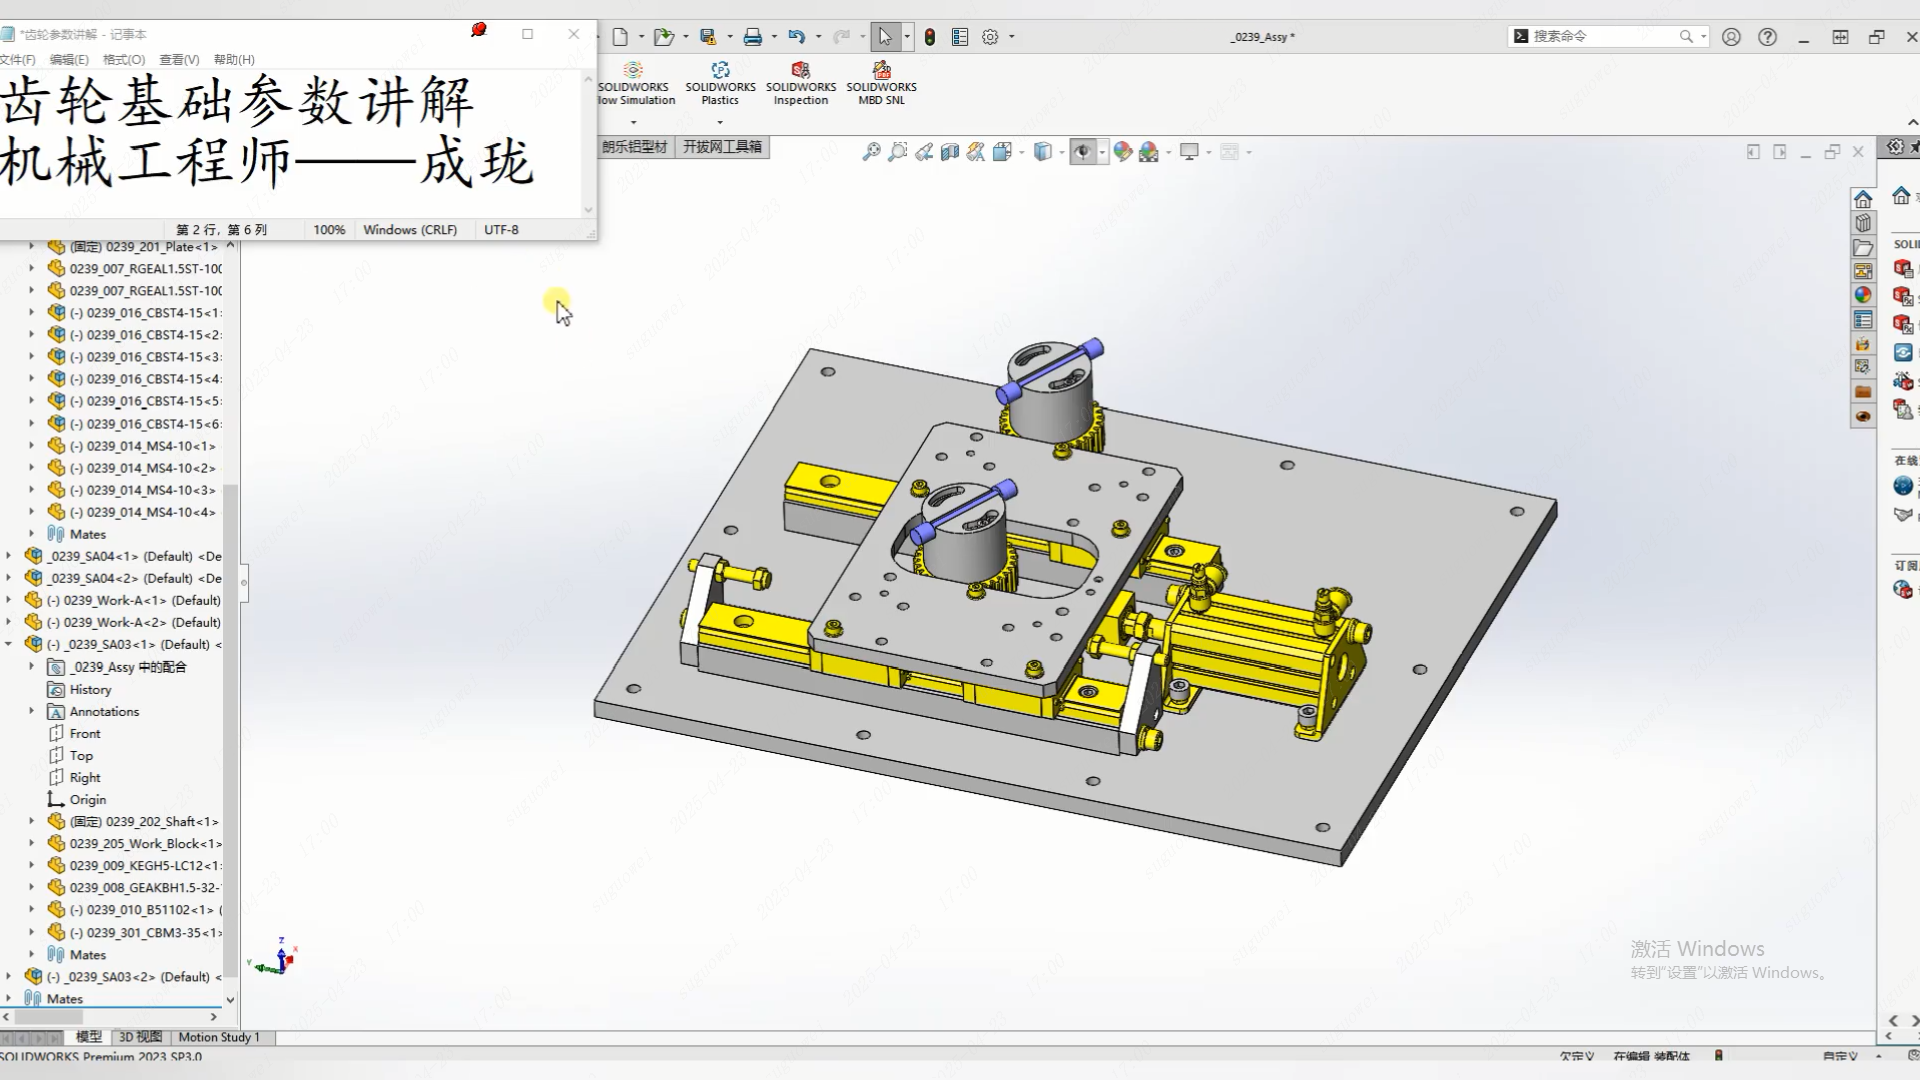1920x1080 pixels.
Task: Expand Annotations folder in tree
Action: (31, 711)
